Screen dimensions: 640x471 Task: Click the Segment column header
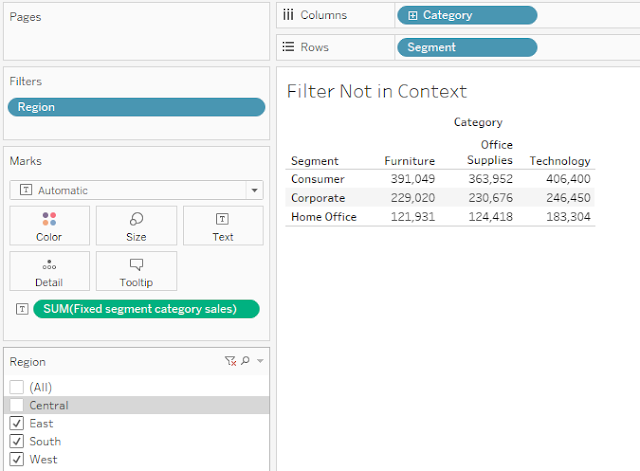point(315,161)
